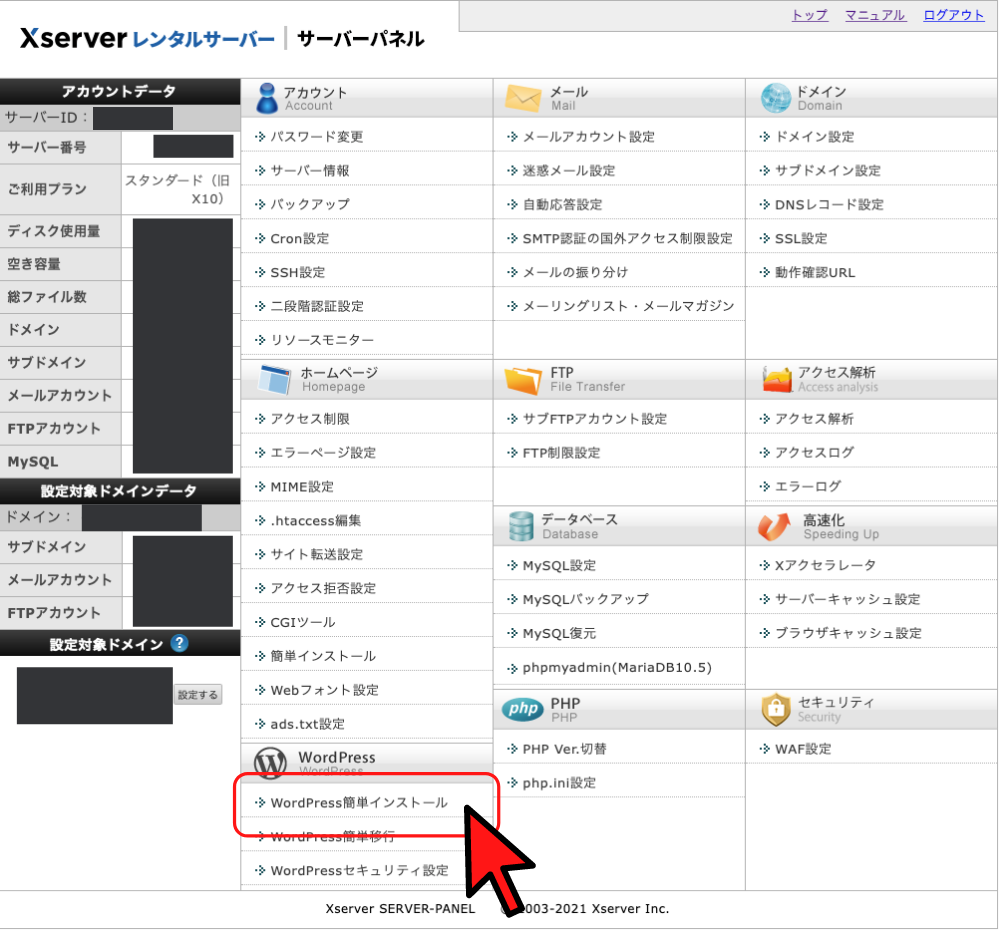
Task: Open パスワード変更
Action: [x=316, y=137]
